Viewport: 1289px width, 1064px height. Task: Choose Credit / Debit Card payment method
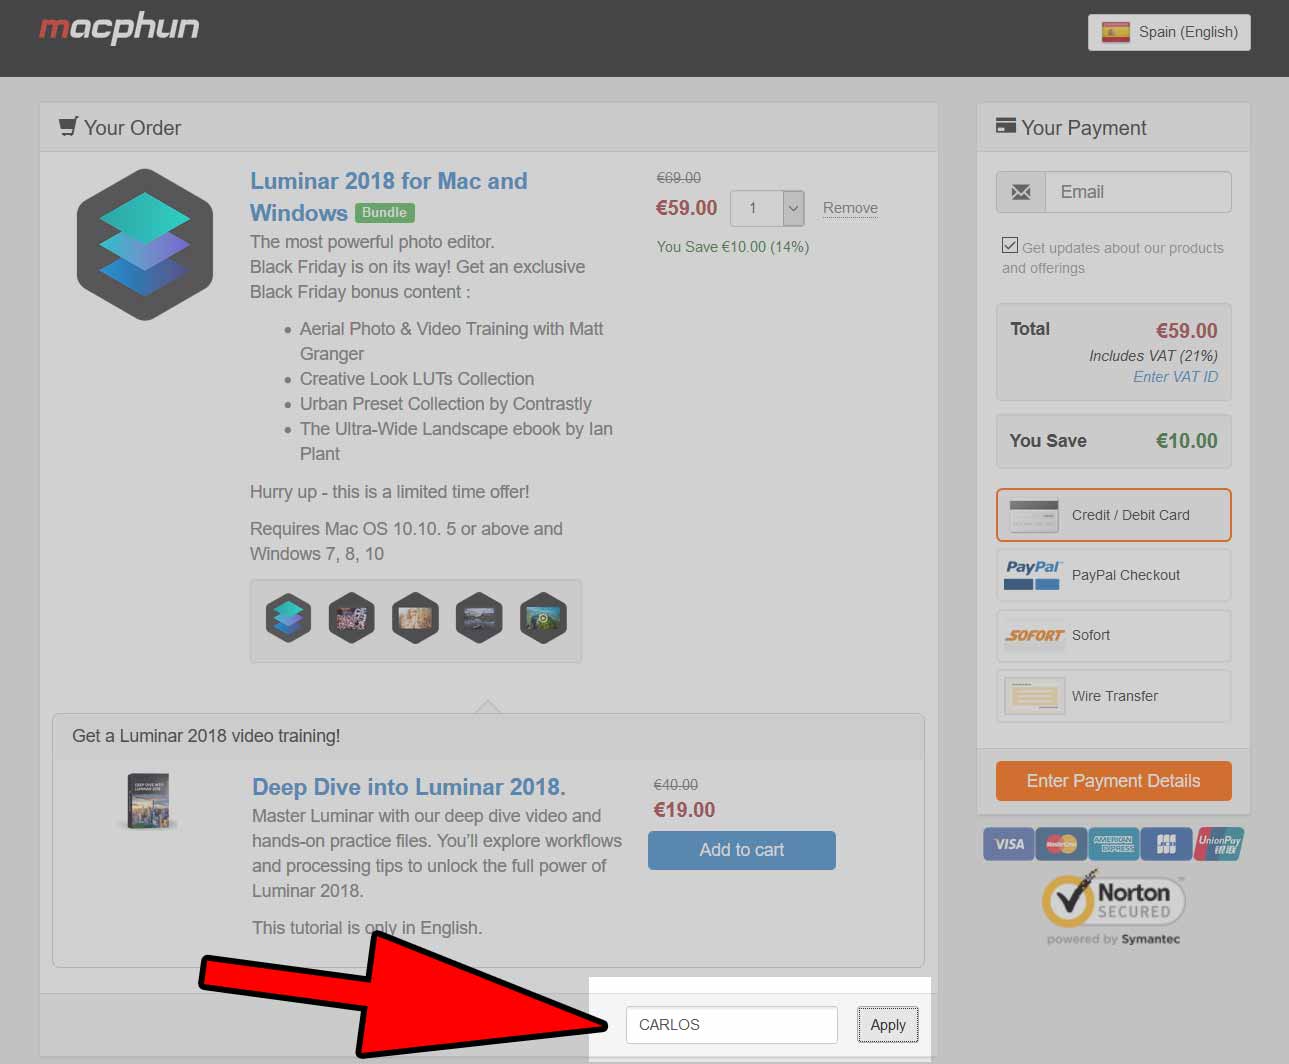1114,515
